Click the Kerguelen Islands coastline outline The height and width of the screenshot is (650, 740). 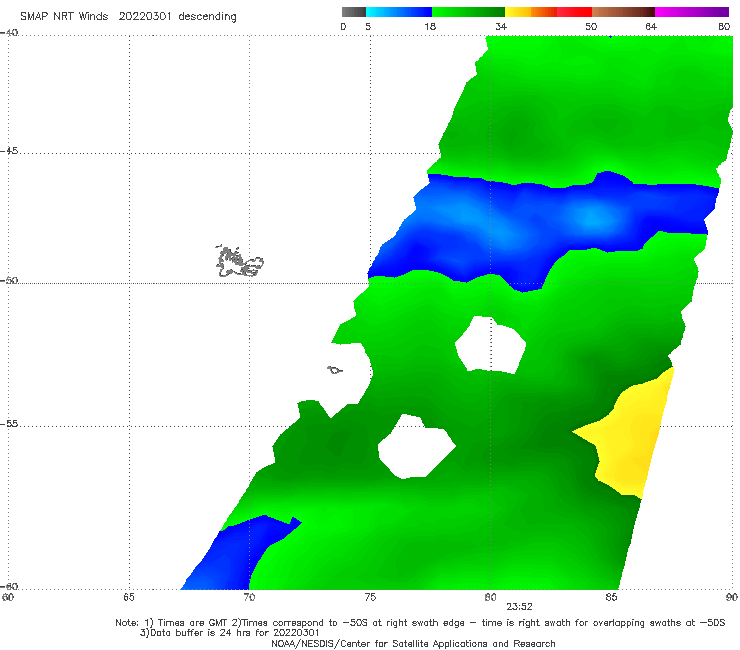click(x=239, y=261)
